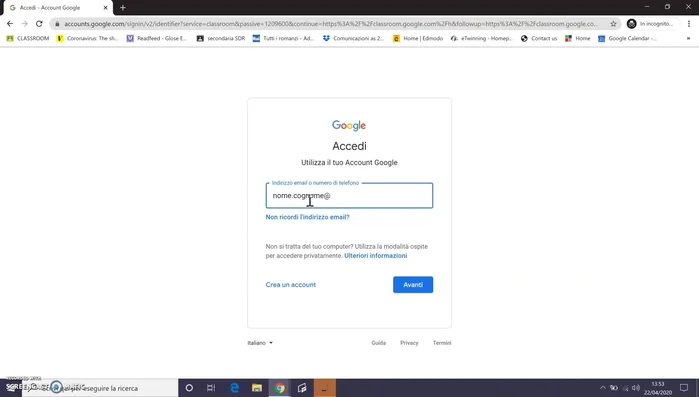699x397 pixels.
Task: Open the Comunicazioni as bookmark
Action: click(x=353, y=38)
